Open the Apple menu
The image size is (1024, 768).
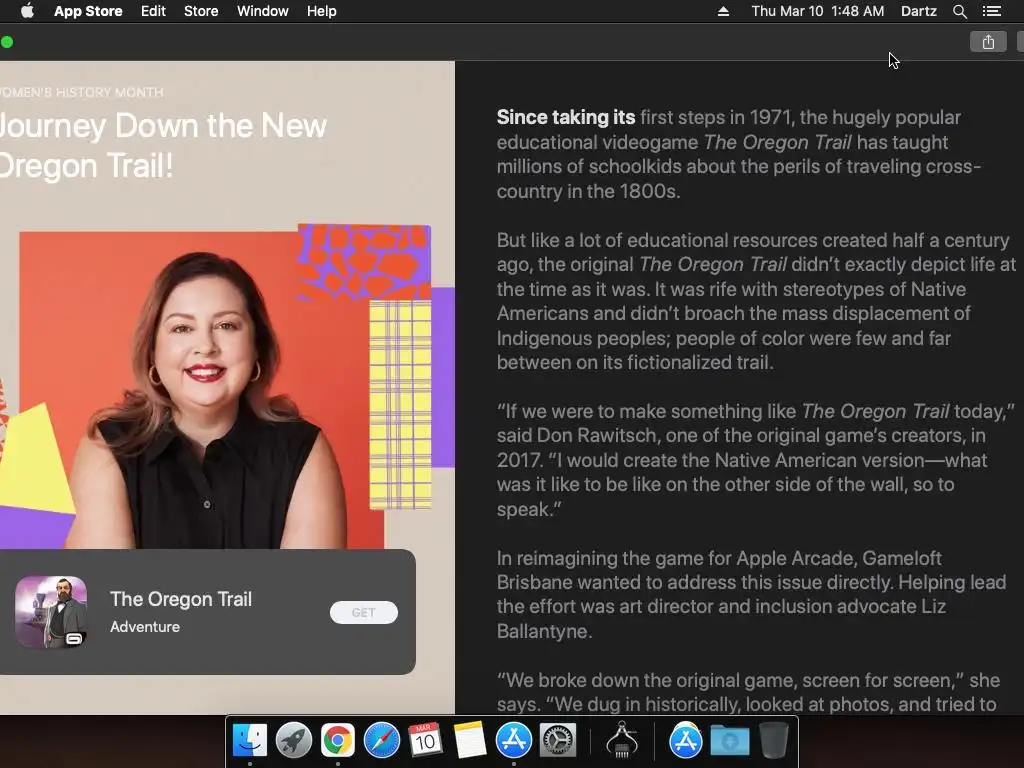[27, 11]
